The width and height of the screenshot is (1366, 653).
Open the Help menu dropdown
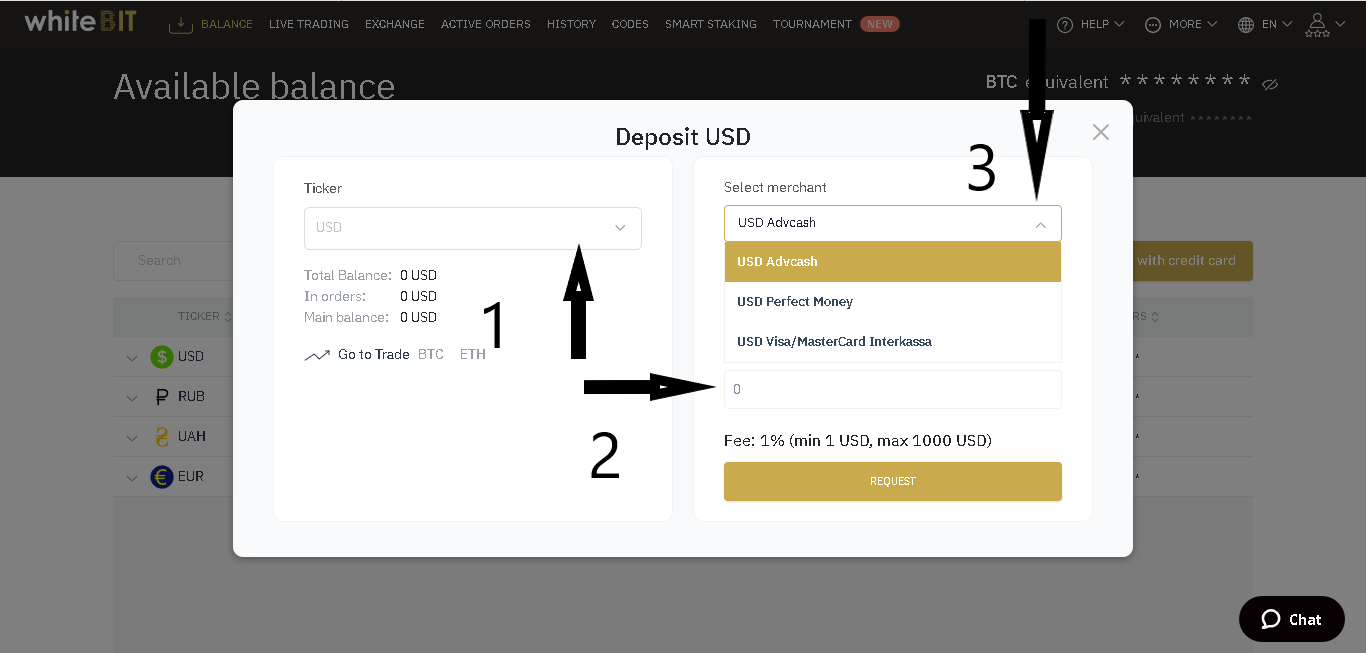pyautogui.click(x=1091, y=24)
